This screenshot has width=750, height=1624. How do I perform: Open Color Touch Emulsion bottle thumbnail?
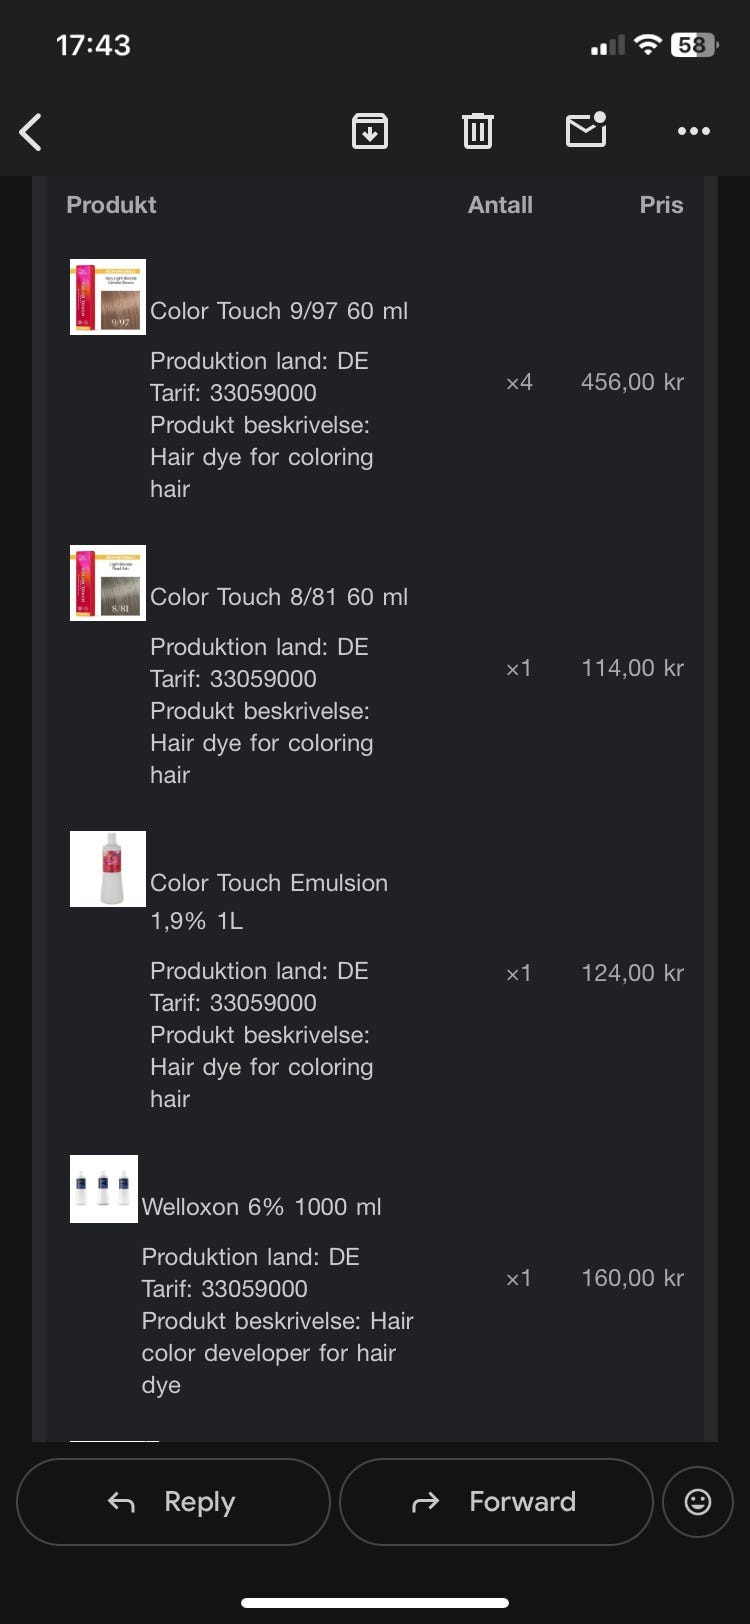pos(108,869)
